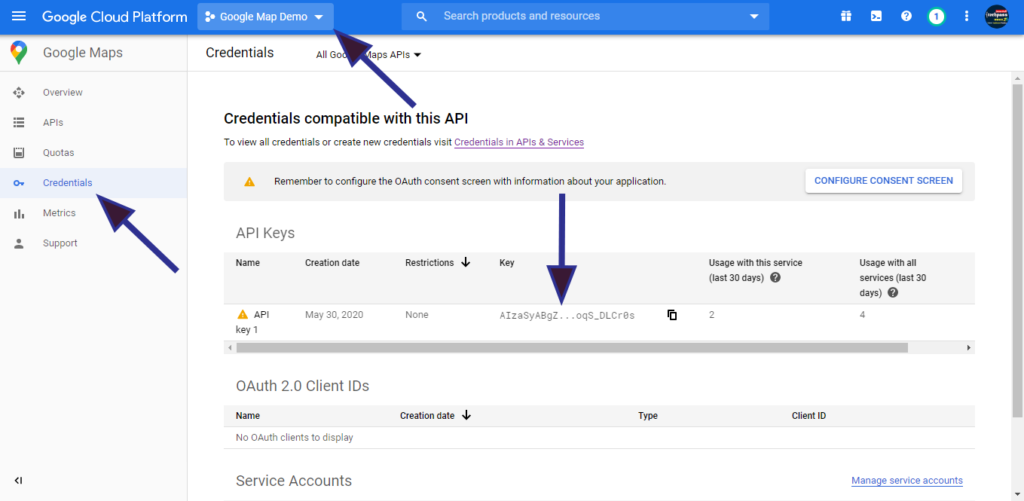This screenshot has height=501, width=1024.
Task: Open the gift free trial icon
Action: pos(846,16)
